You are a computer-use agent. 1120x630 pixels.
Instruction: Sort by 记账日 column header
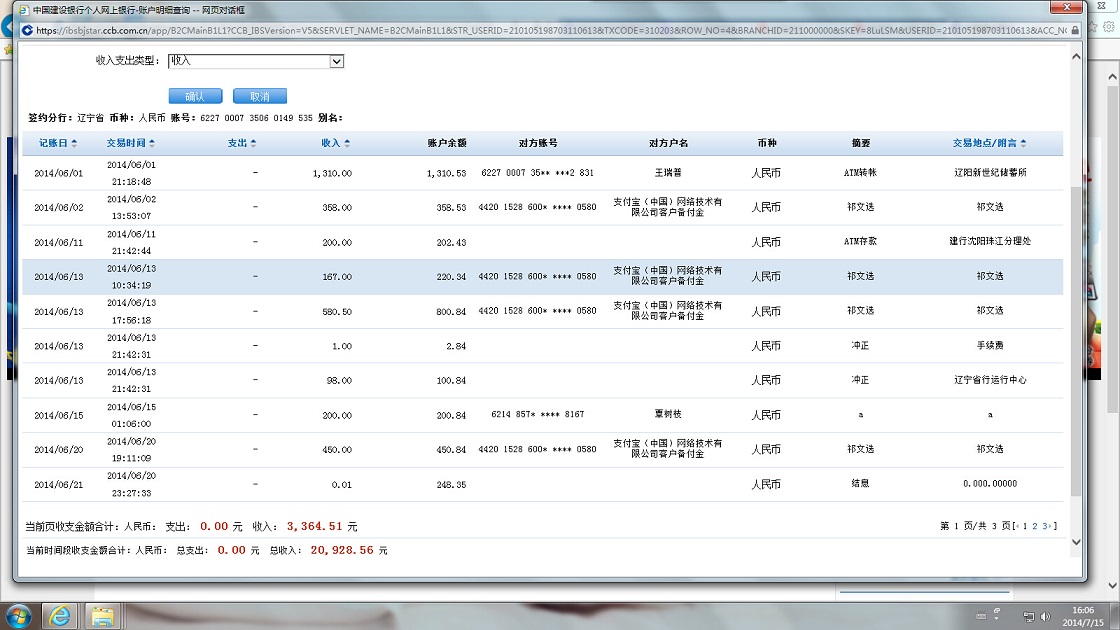57,144
